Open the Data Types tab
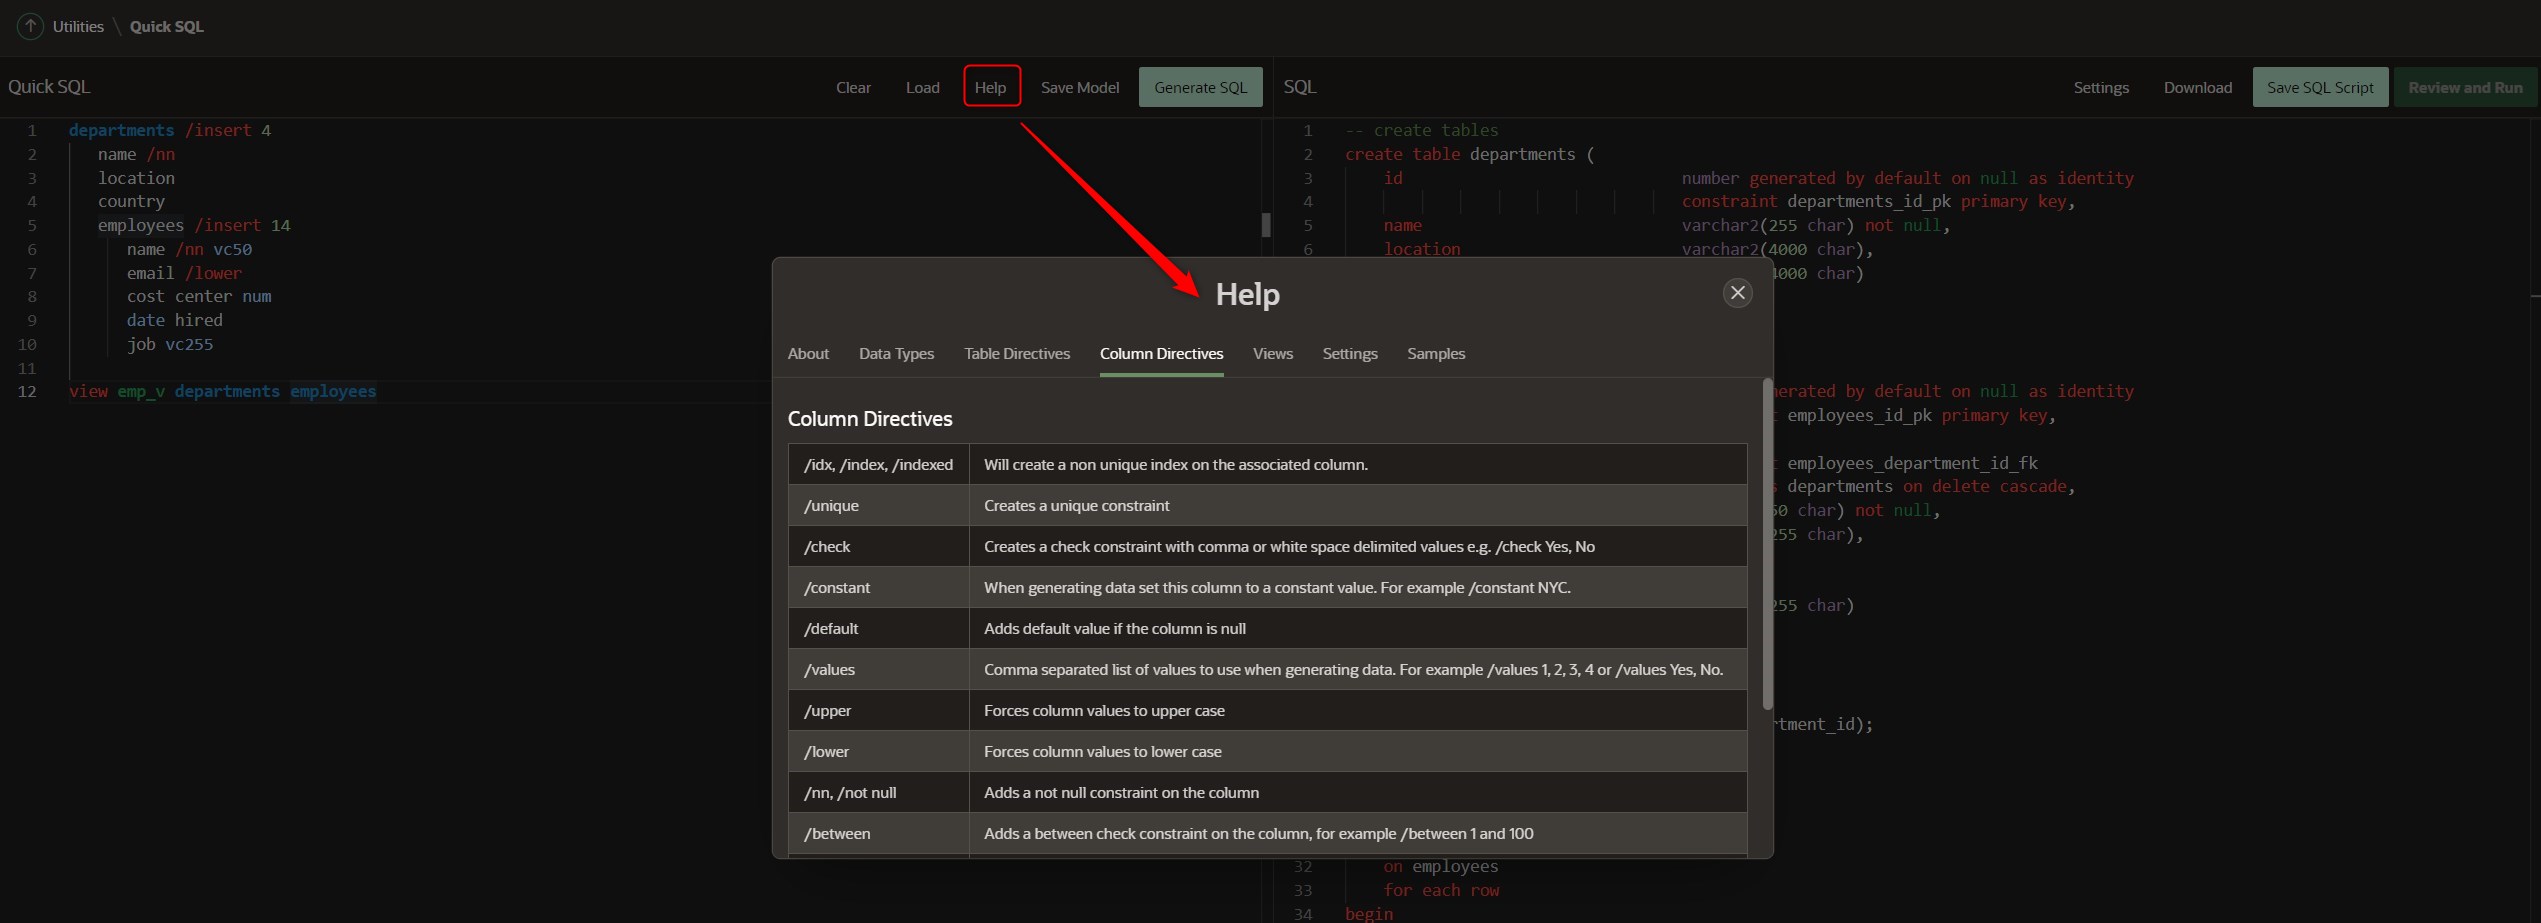Image resolution: width=2541 pixels, height=923 pixels. (x=896, y=354)
